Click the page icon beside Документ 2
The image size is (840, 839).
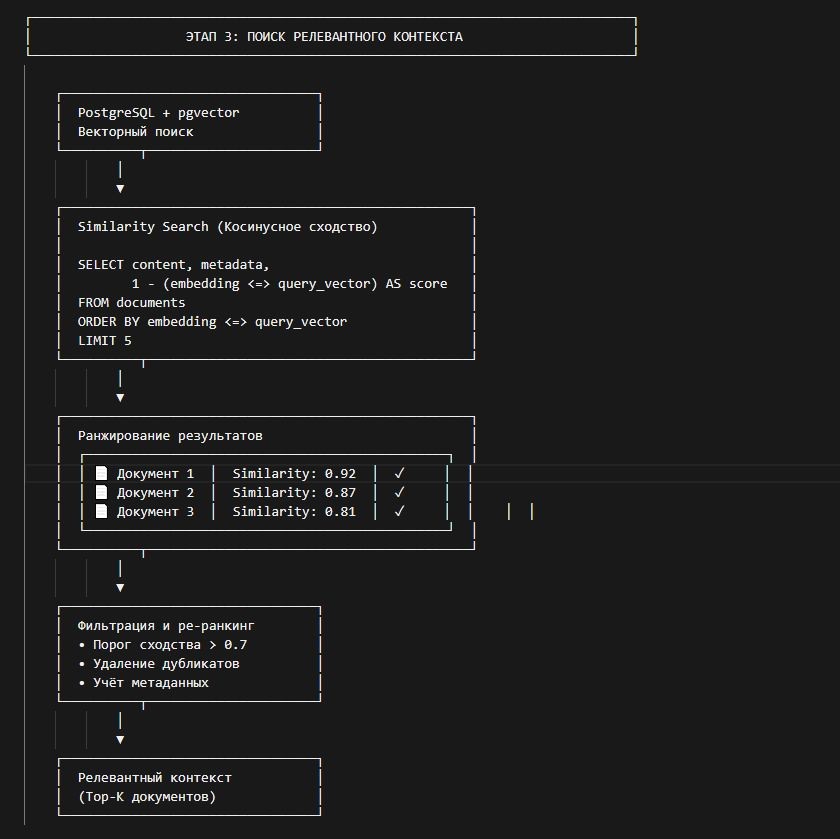click(x=100, y=493)
